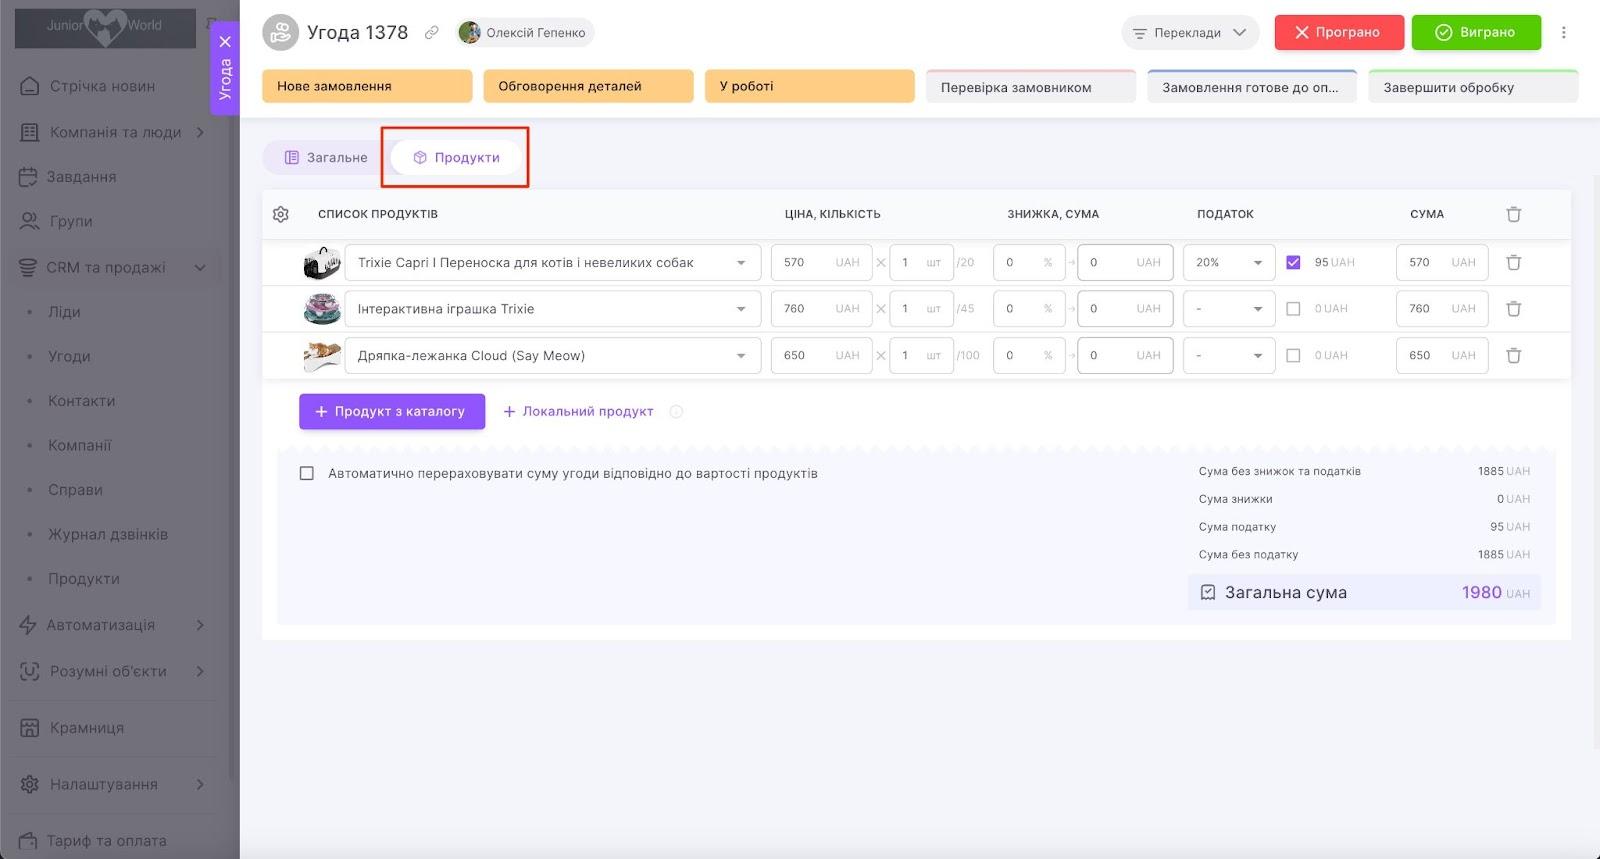This screenshot has height=859, width=1600.
Task: Open the 20% tax dropdown
Action: [x=1228, y=263]
